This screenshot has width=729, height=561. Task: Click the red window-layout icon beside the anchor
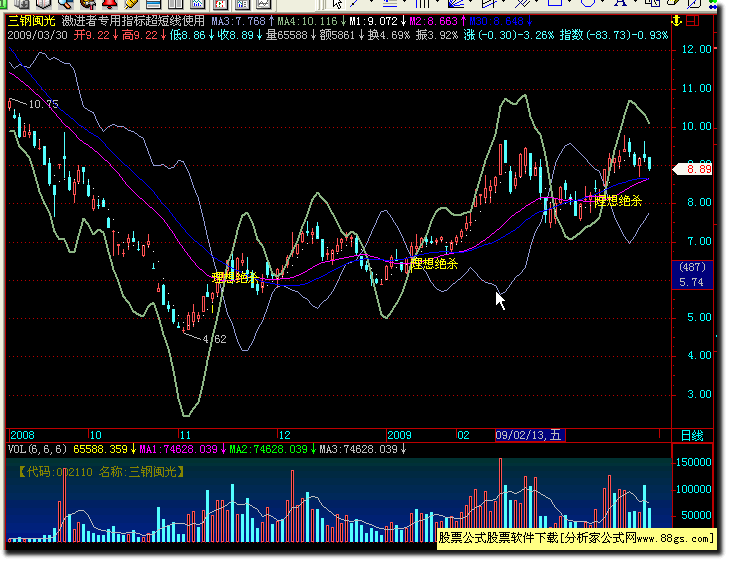tap(693, 20)
